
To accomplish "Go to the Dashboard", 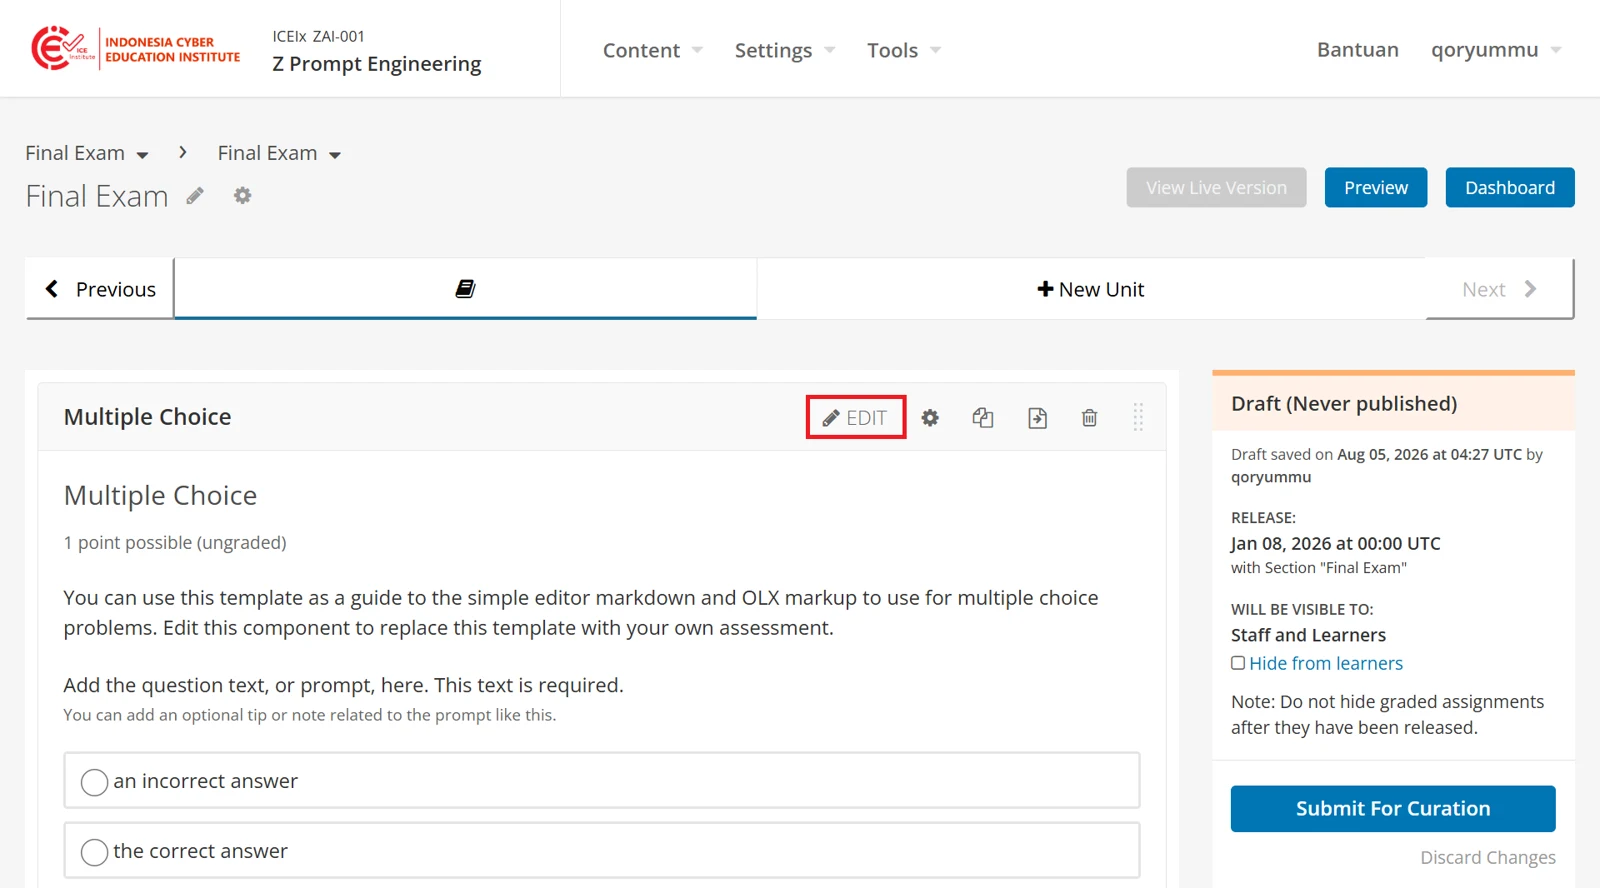I will (x=1510, y=188).
